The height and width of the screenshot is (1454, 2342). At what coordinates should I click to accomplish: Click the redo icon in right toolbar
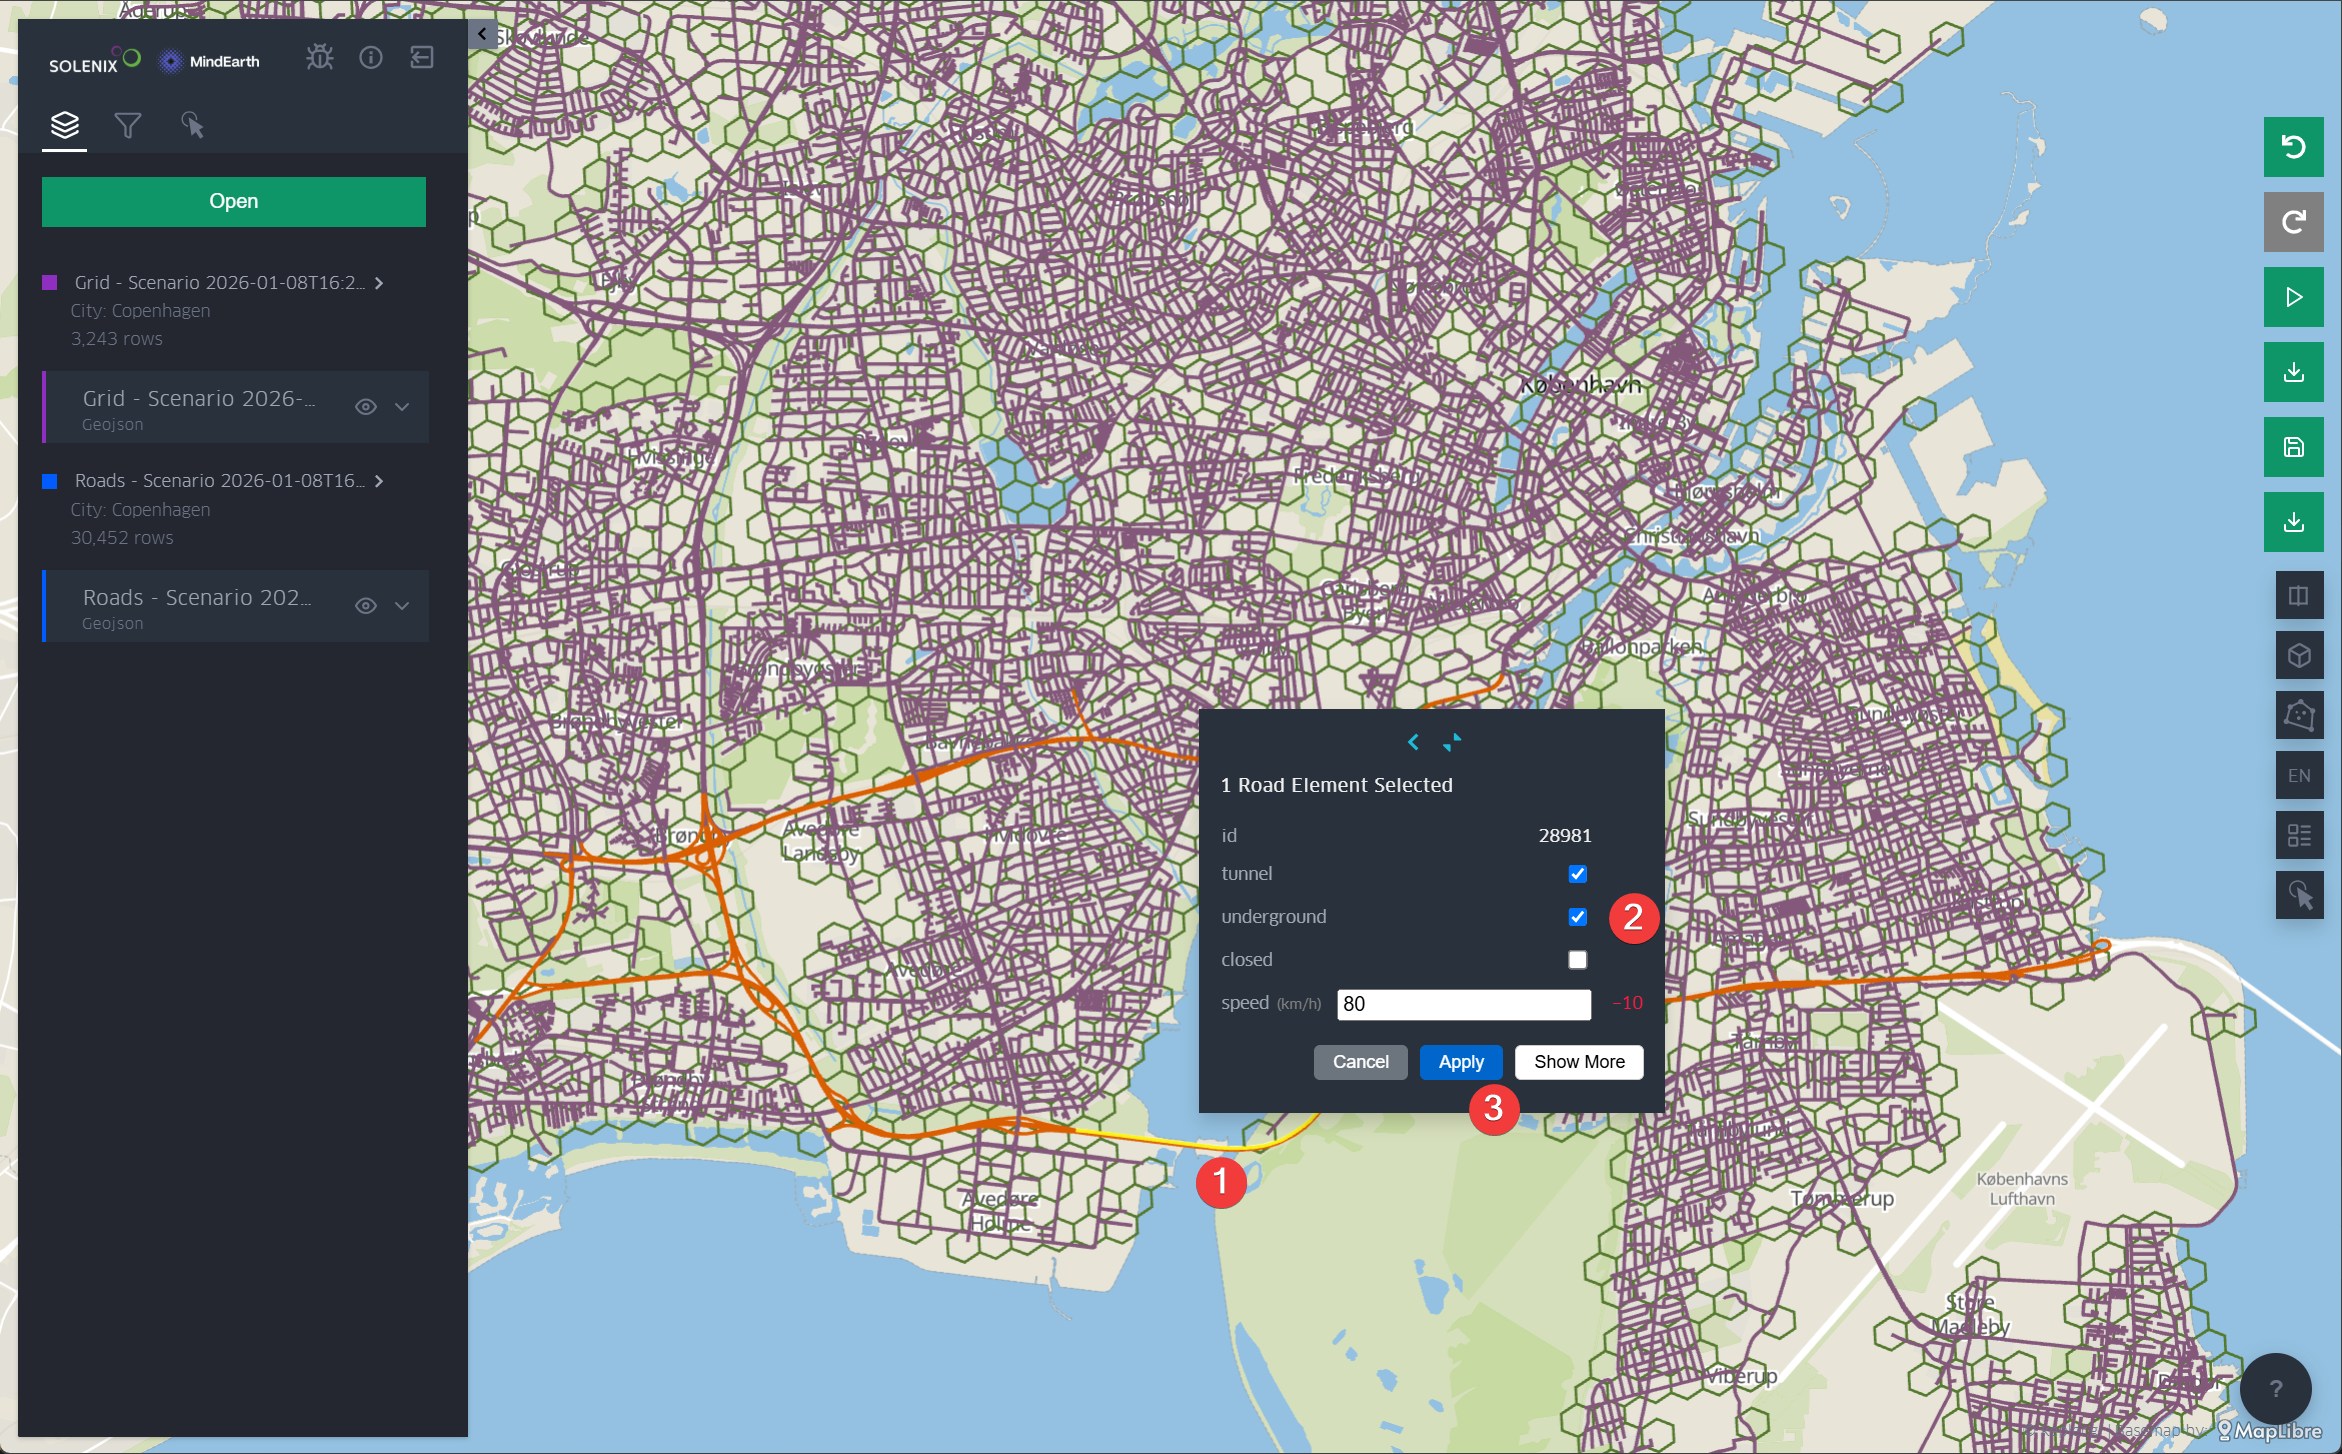coord(2293,221)
